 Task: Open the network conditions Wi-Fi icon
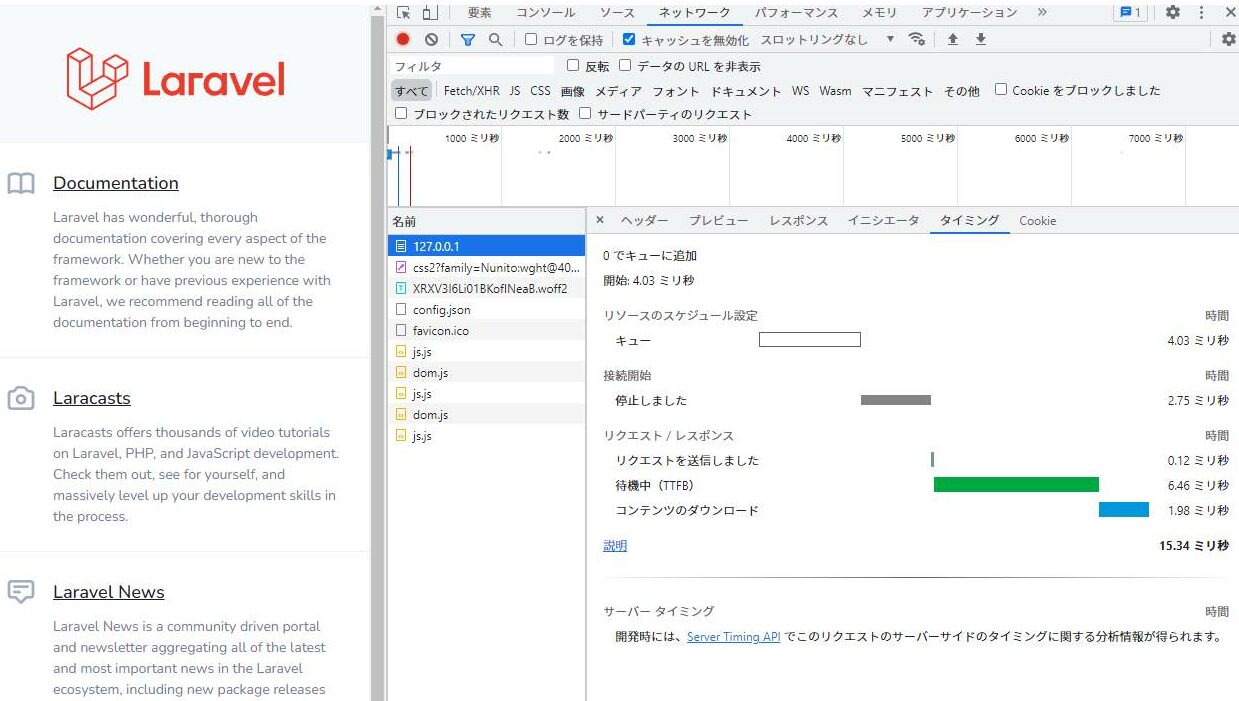pyautogui.click(x=917, y=40)
